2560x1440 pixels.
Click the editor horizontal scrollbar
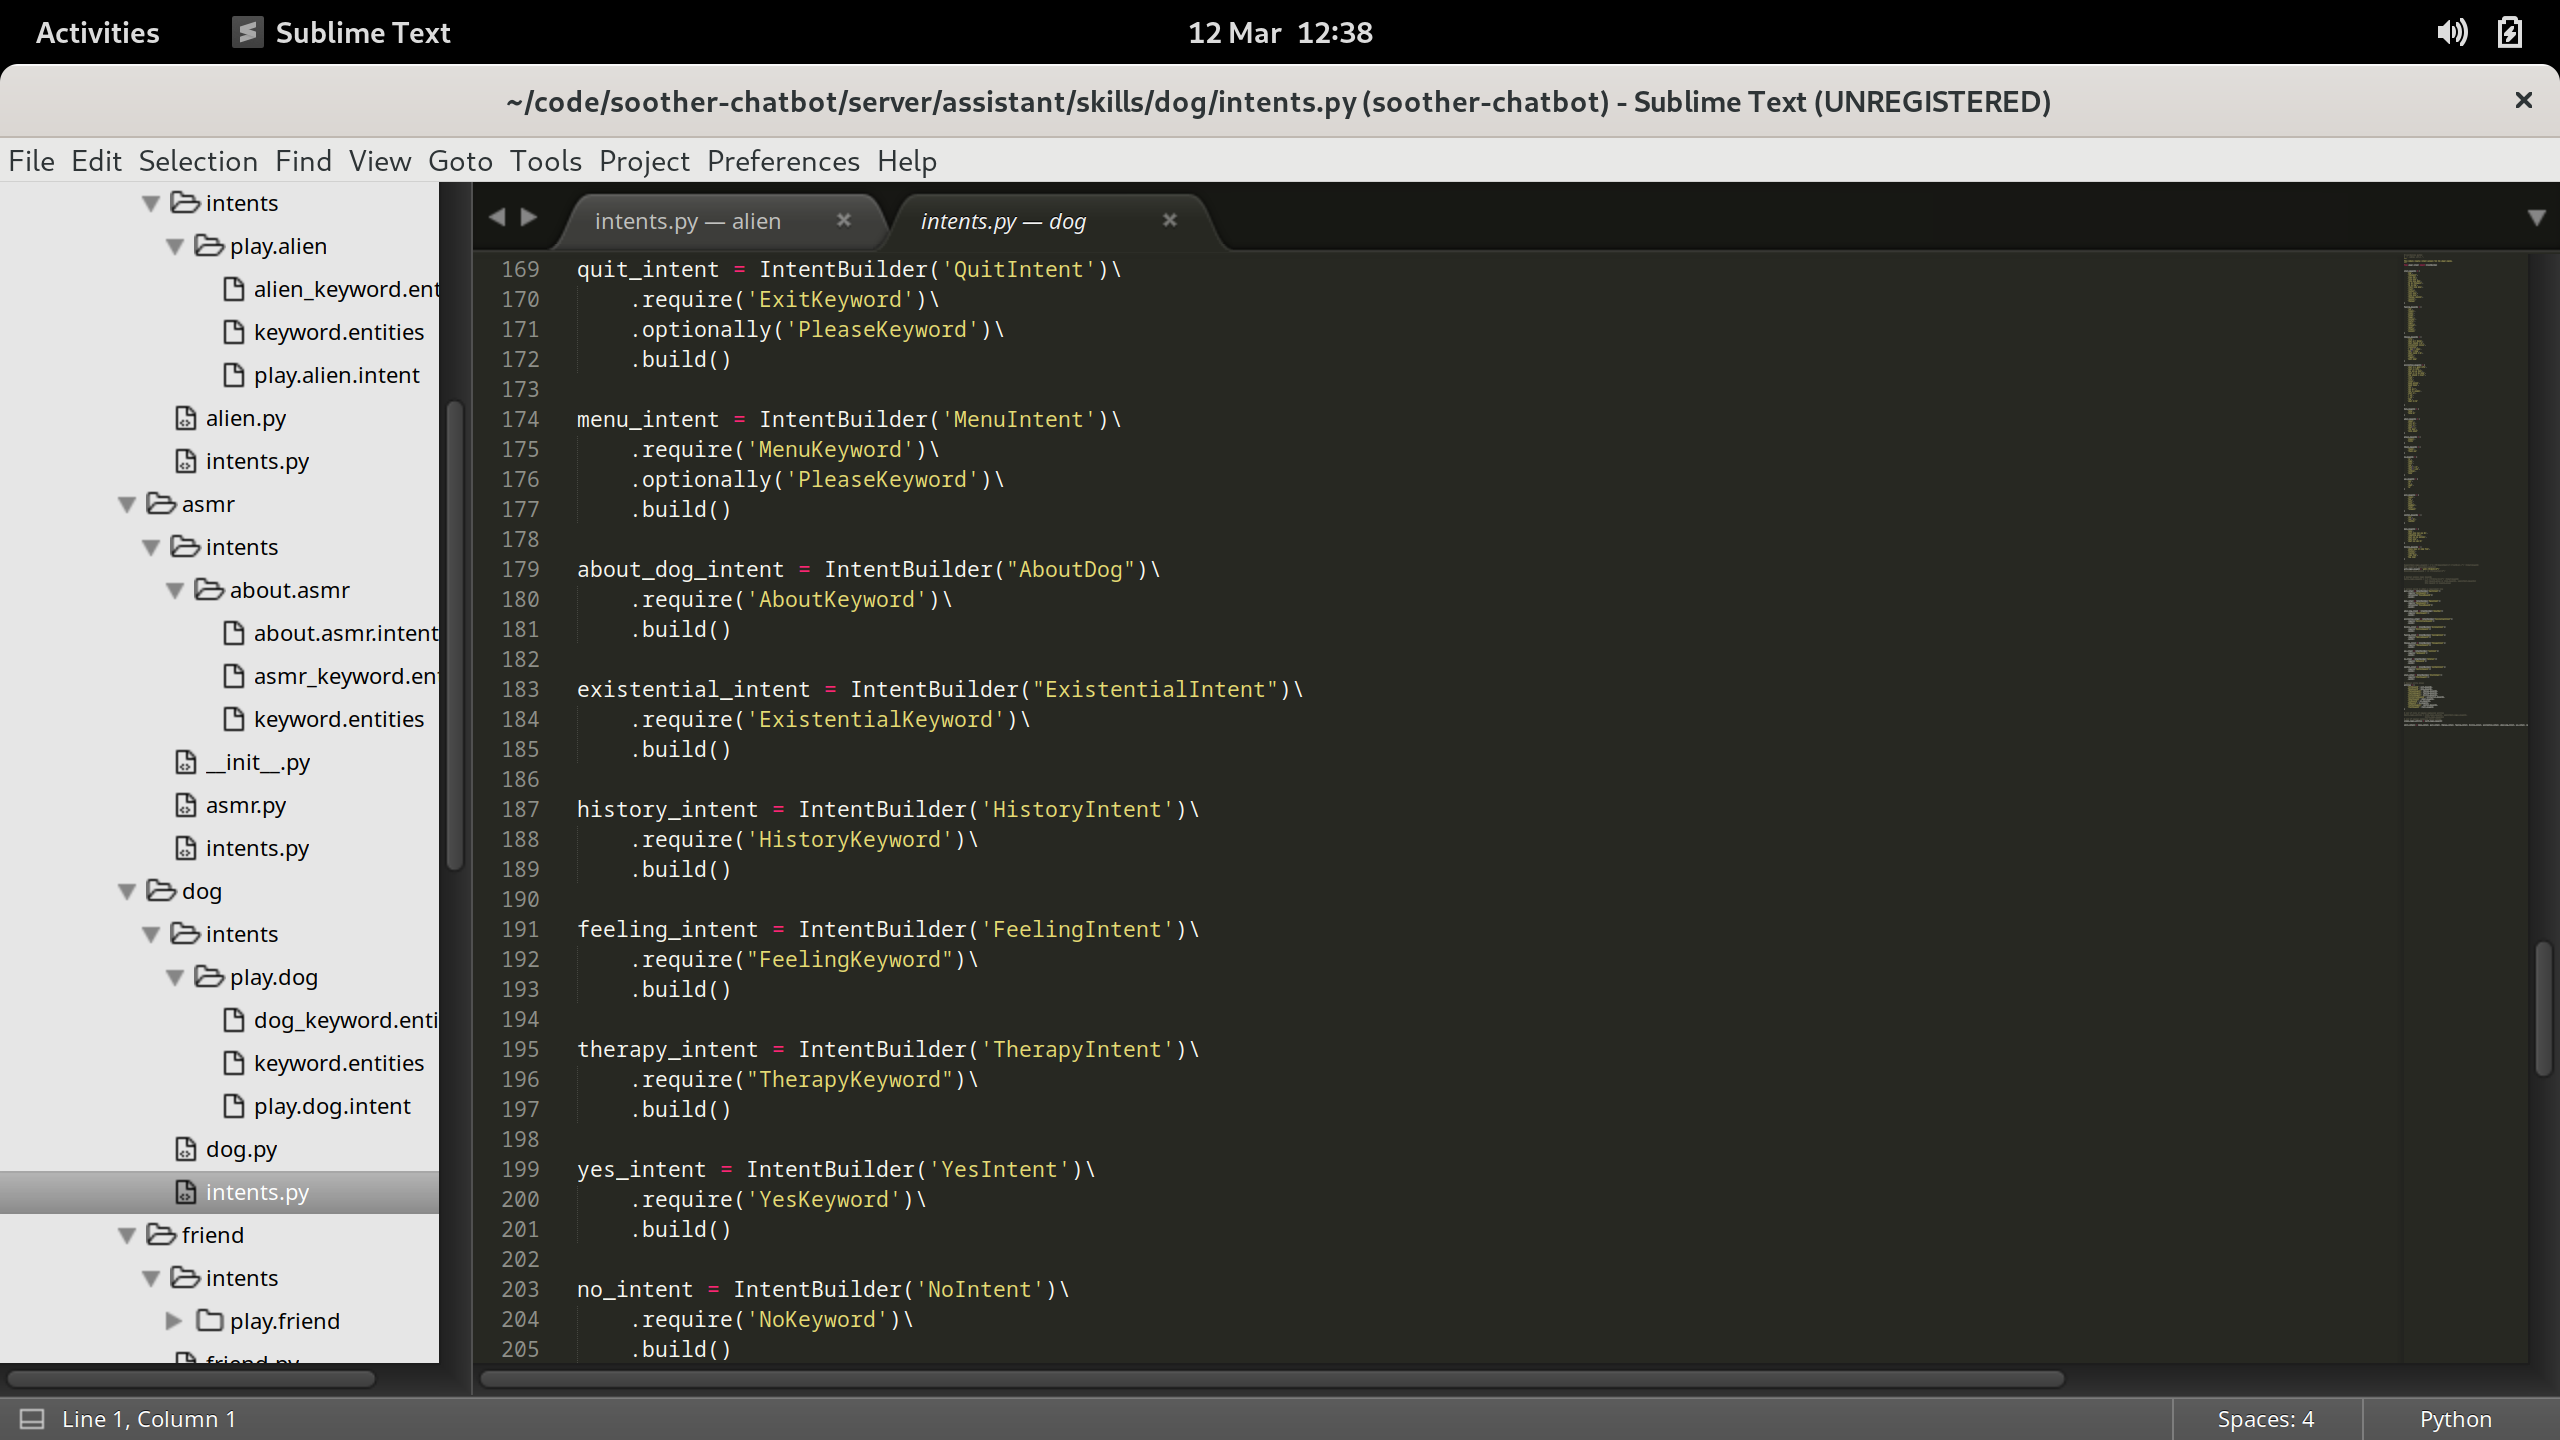(1270, 1379)
